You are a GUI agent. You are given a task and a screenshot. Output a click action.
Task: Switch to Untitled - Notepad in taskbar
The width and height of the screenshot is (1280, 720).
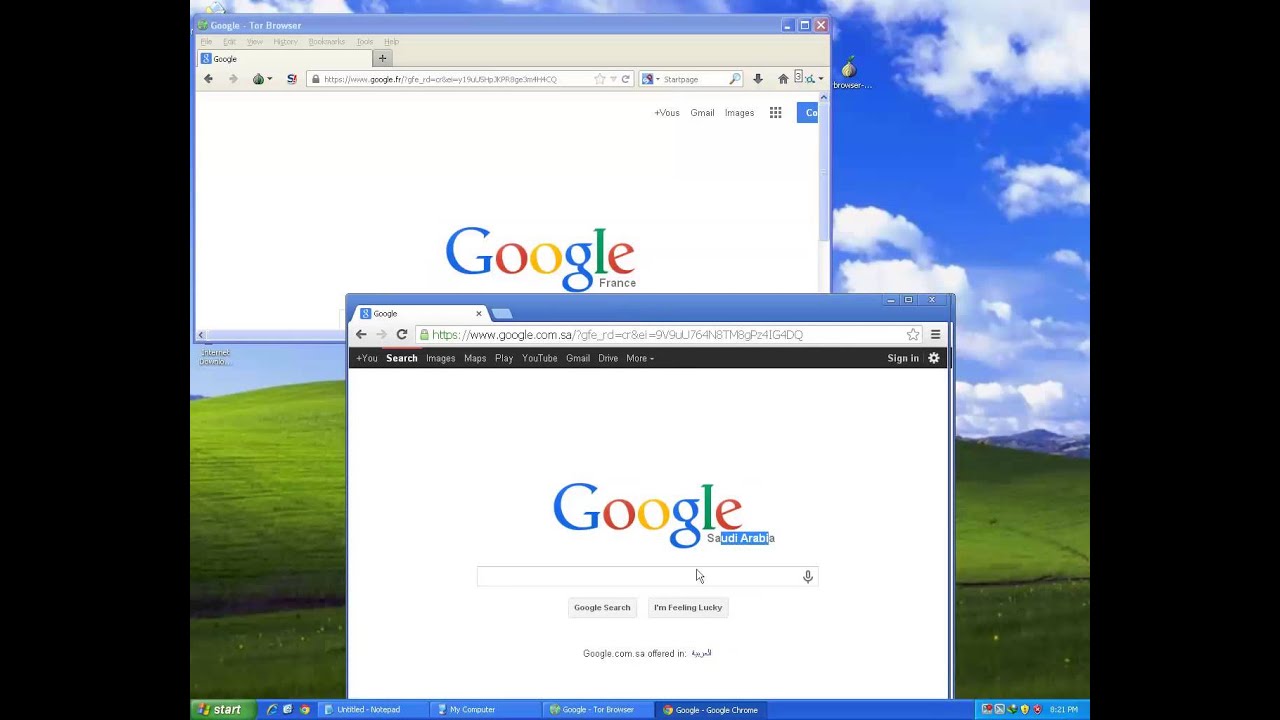pos(375,710)
